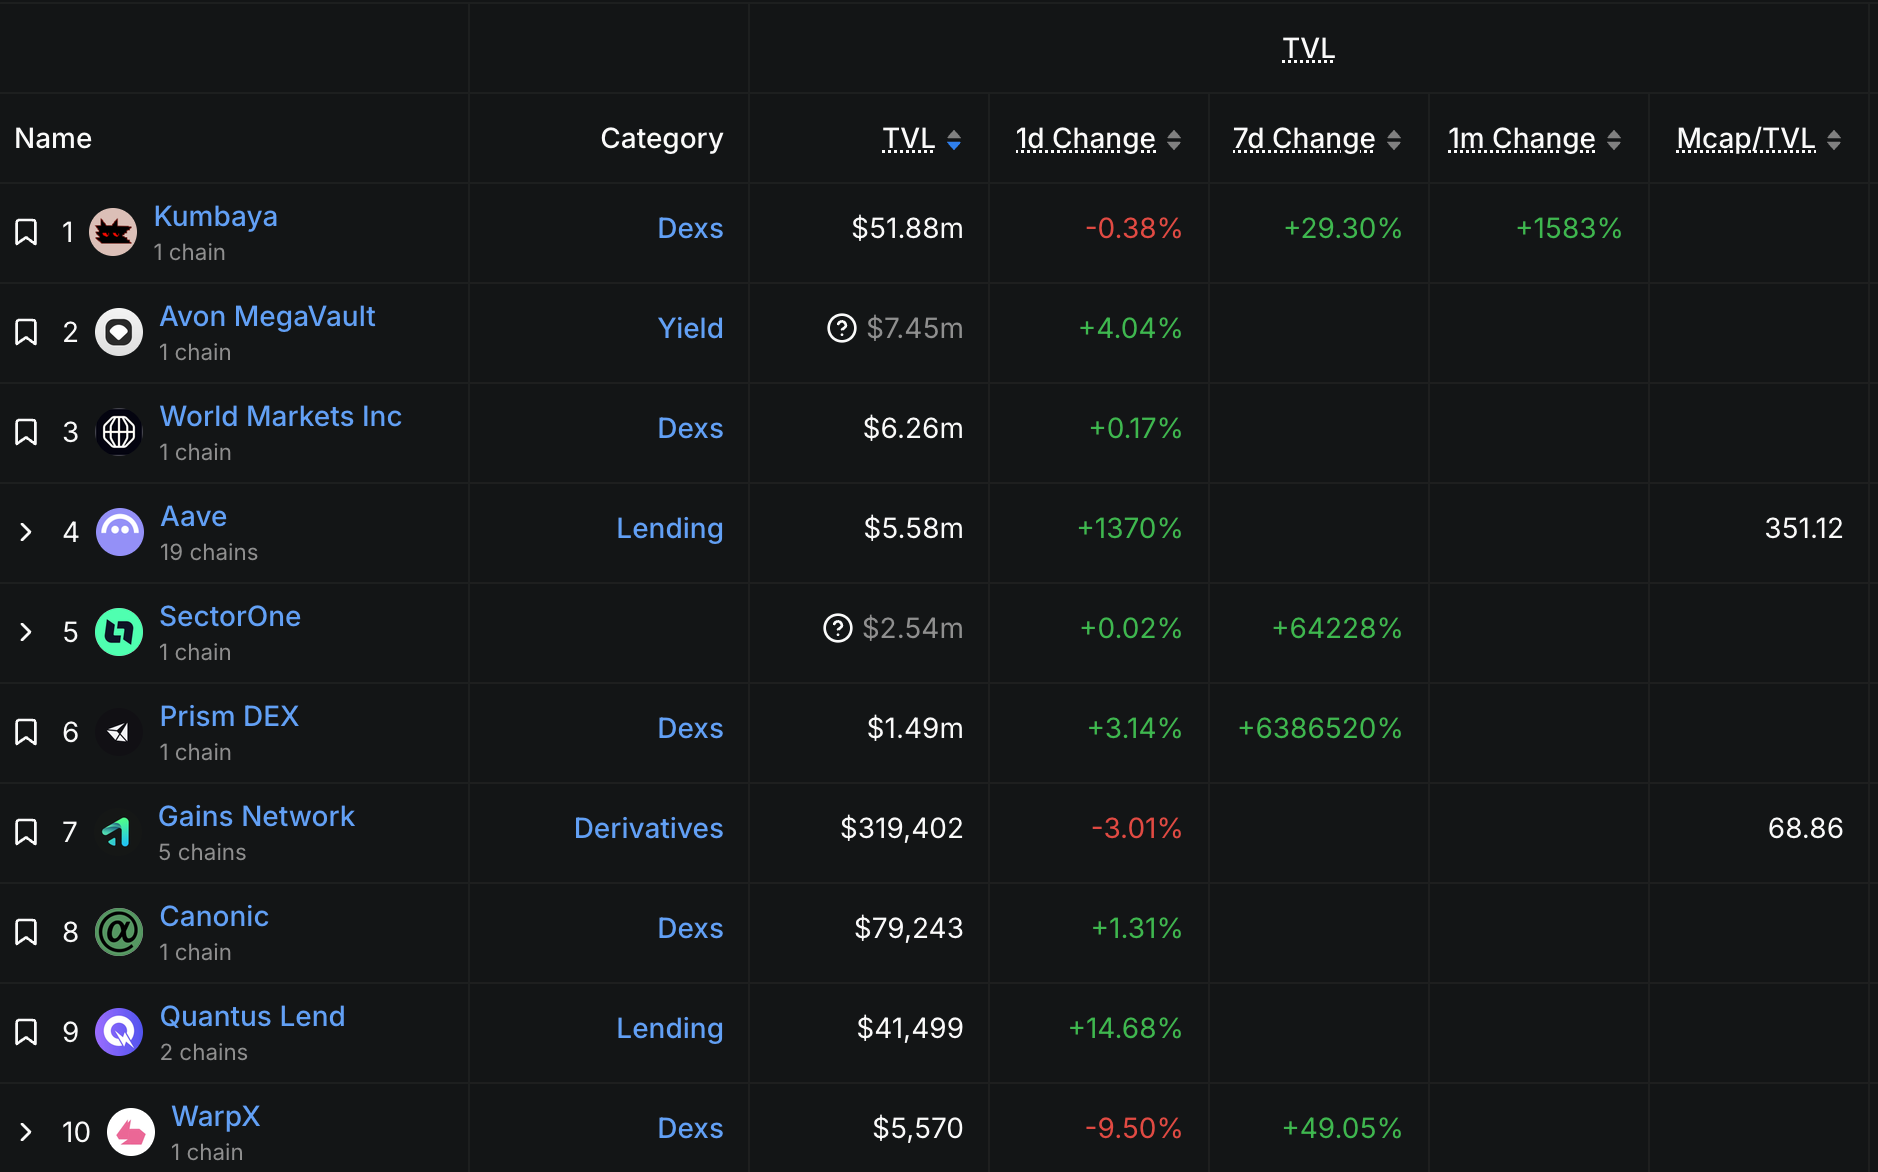
Task: Click the 19 chains label under Aave
Action: [209, 552]
